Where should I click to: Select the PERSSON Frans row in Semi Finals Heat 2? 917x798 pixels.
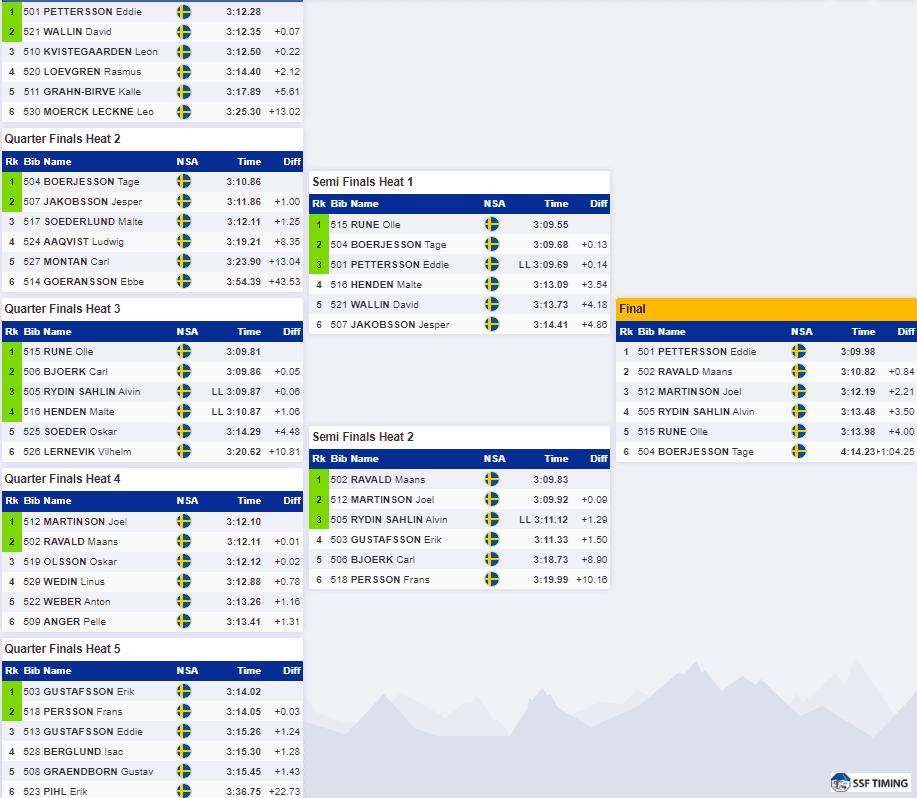point(460,579)
